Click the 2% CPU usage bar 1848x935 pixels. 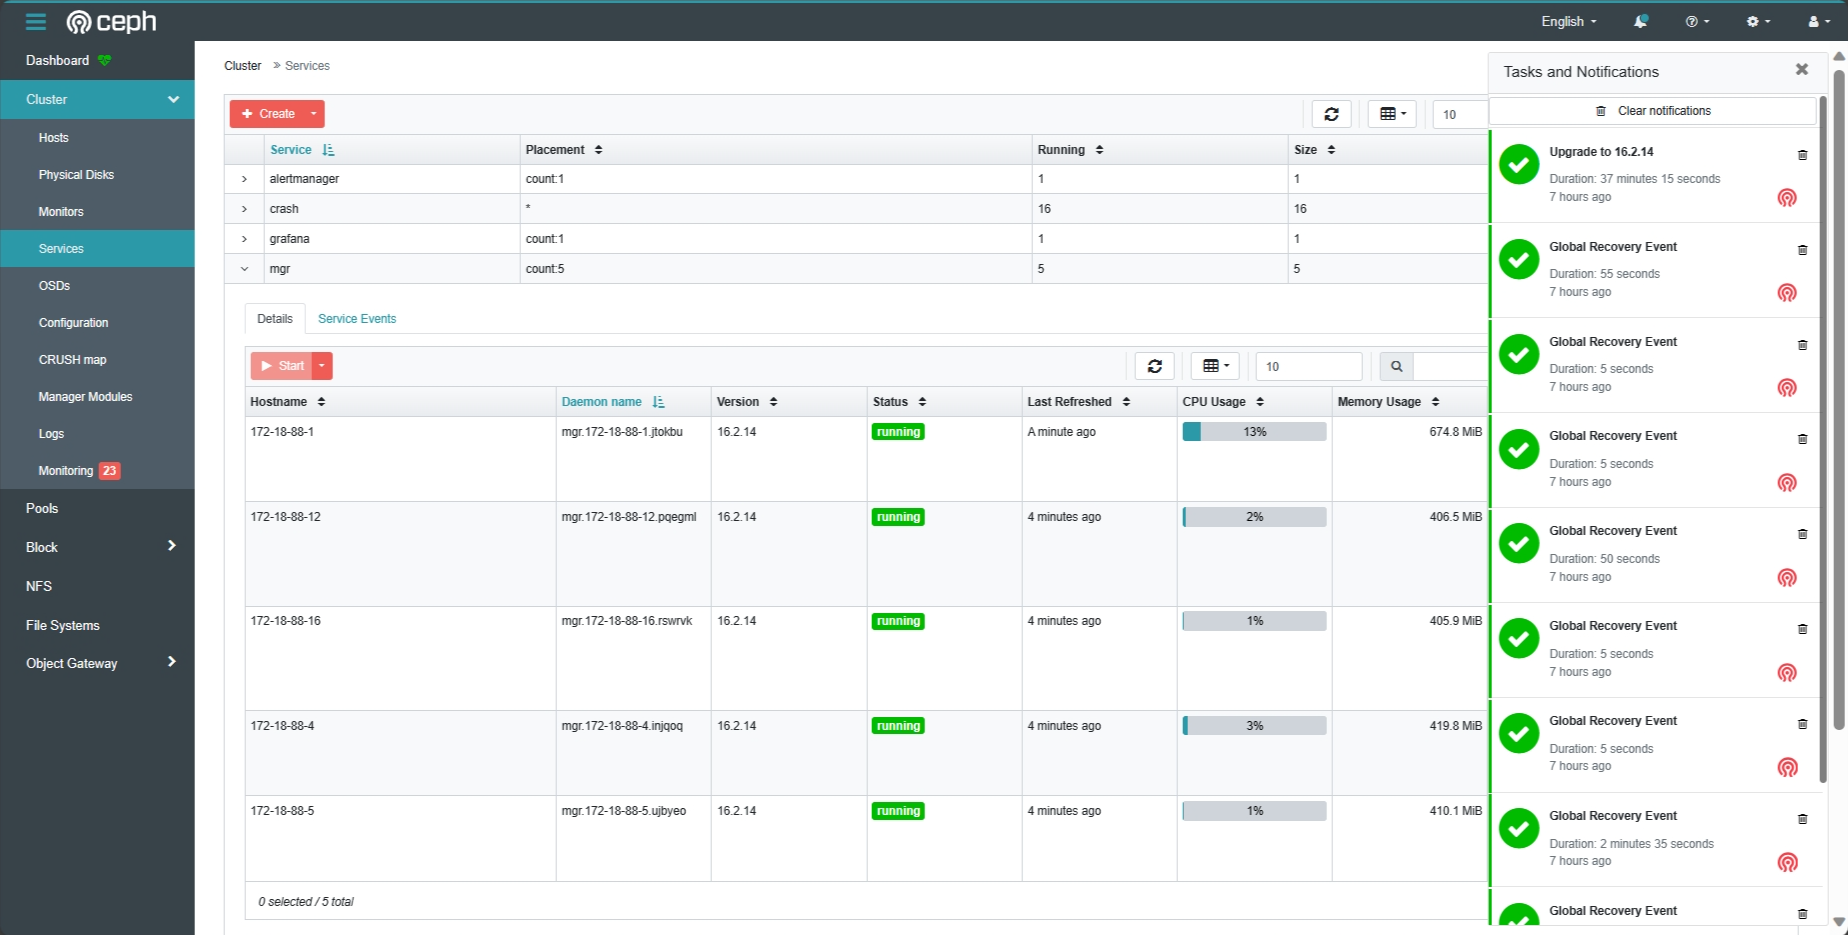click(x=1254, y=517)
